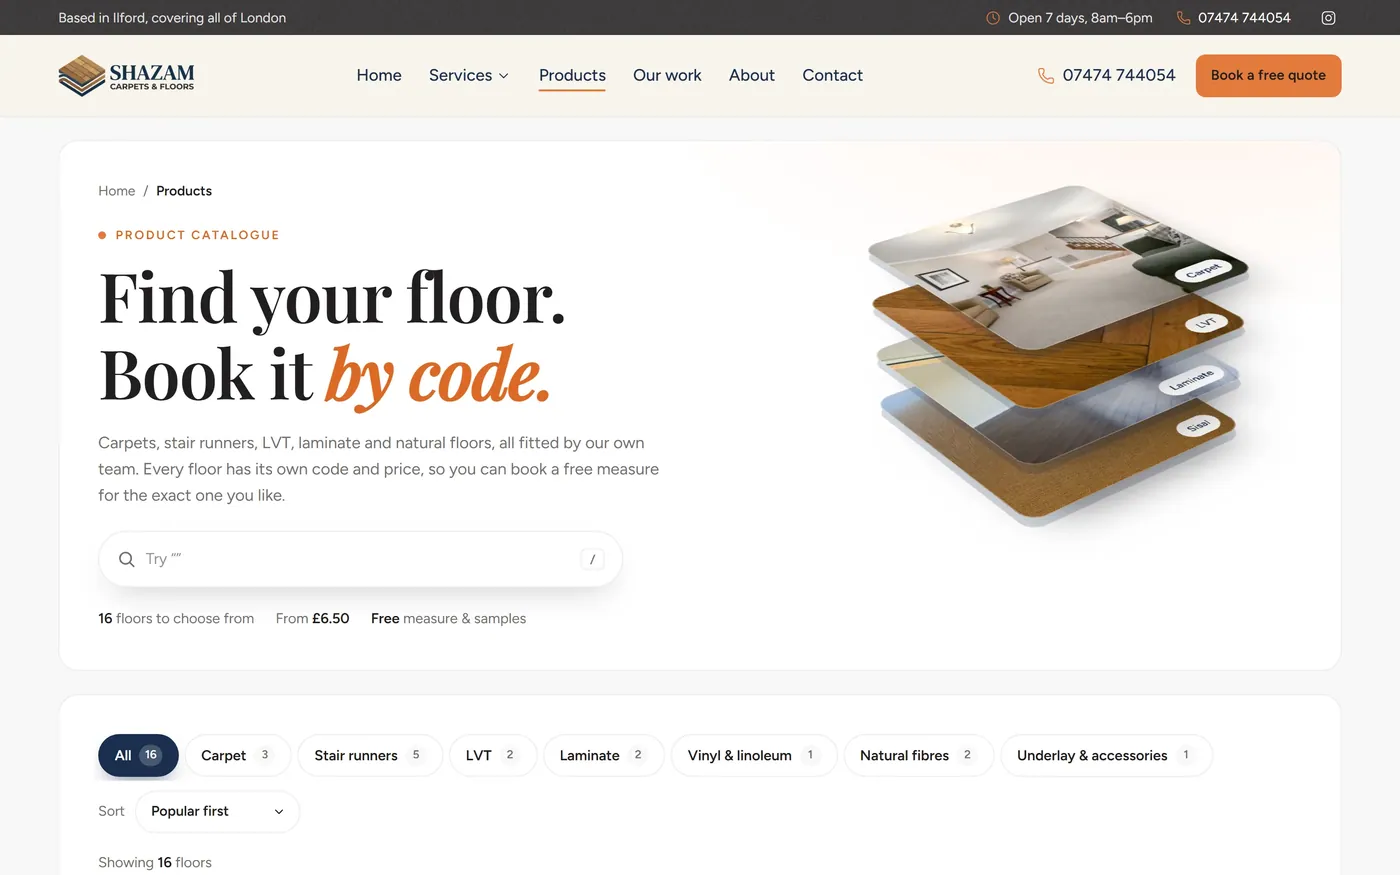1400x875 pixels.
Task: Filter floors by Vinyl & linoleum
Action: click(x=754, y=755)
